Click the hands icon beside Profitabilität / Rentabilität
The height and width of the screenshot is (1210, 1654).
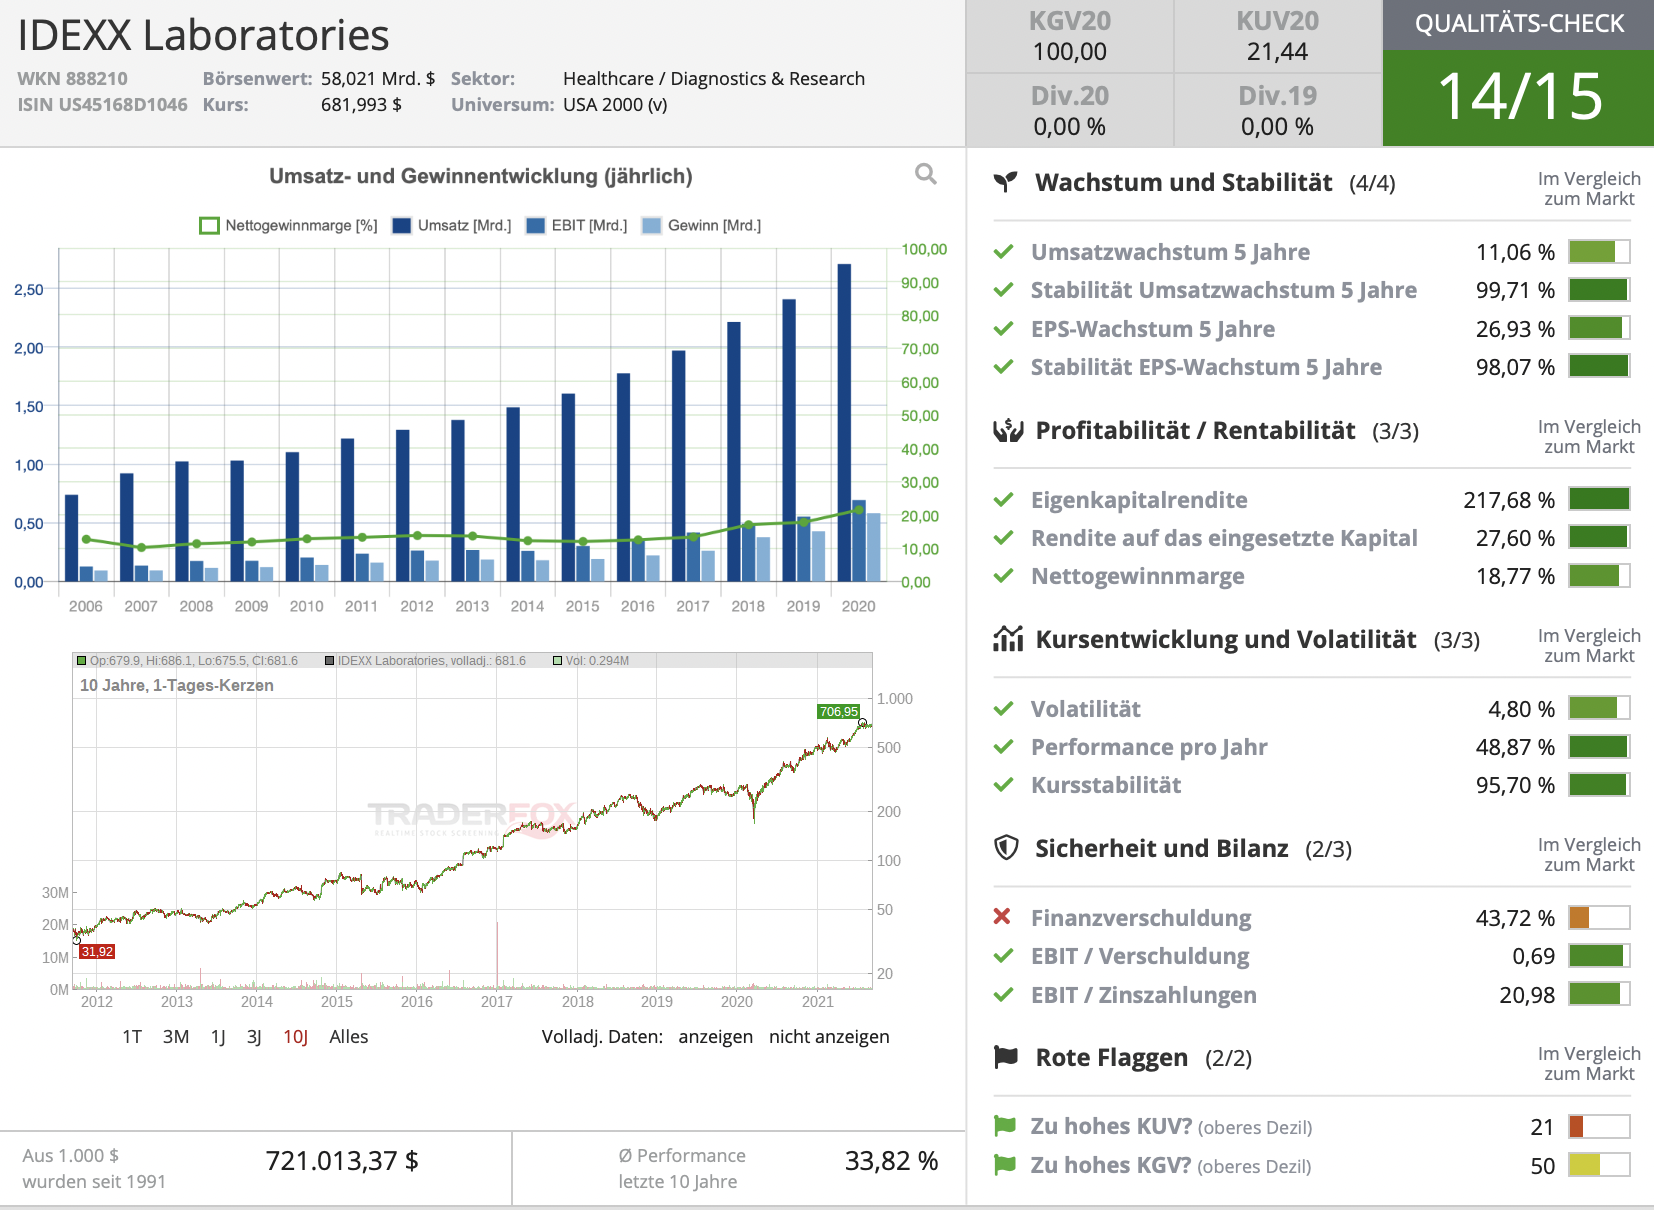1007,431
